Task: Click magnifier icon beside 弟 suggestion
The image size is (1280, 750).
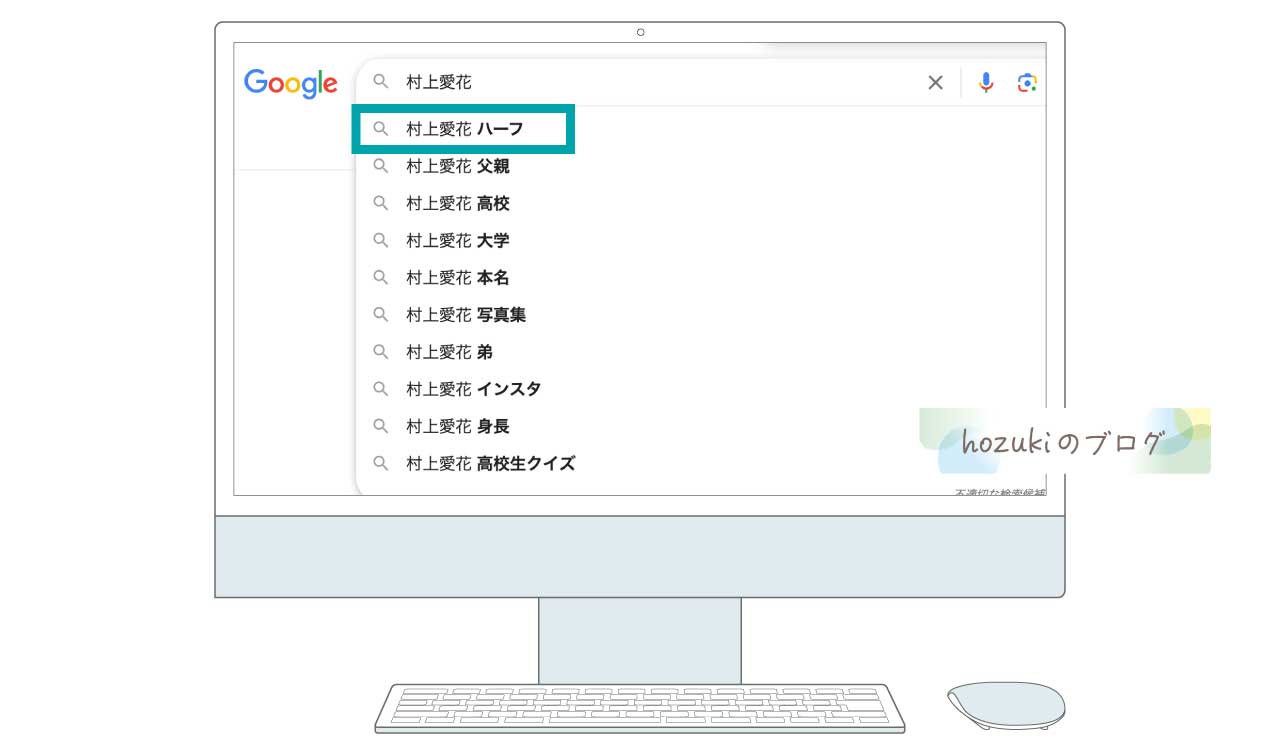Action: coord(380,352)
